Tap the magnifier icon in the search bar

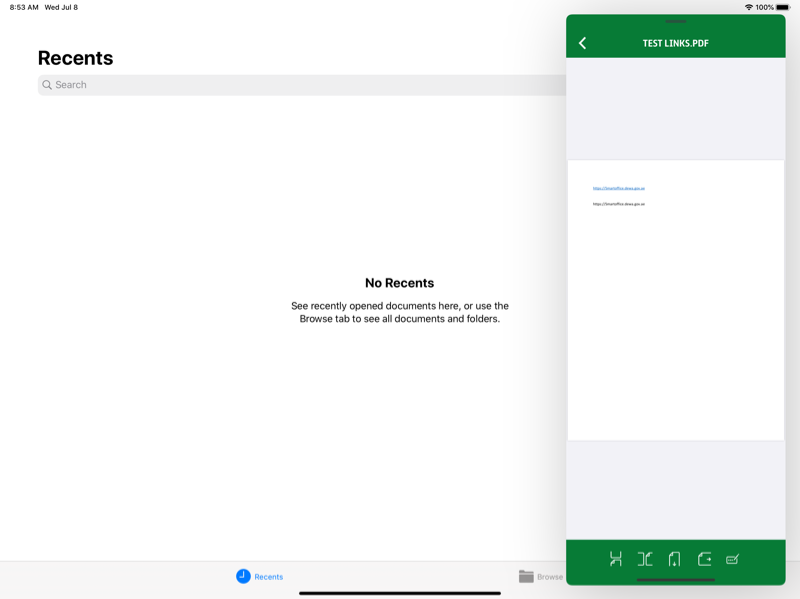point(47,85)
